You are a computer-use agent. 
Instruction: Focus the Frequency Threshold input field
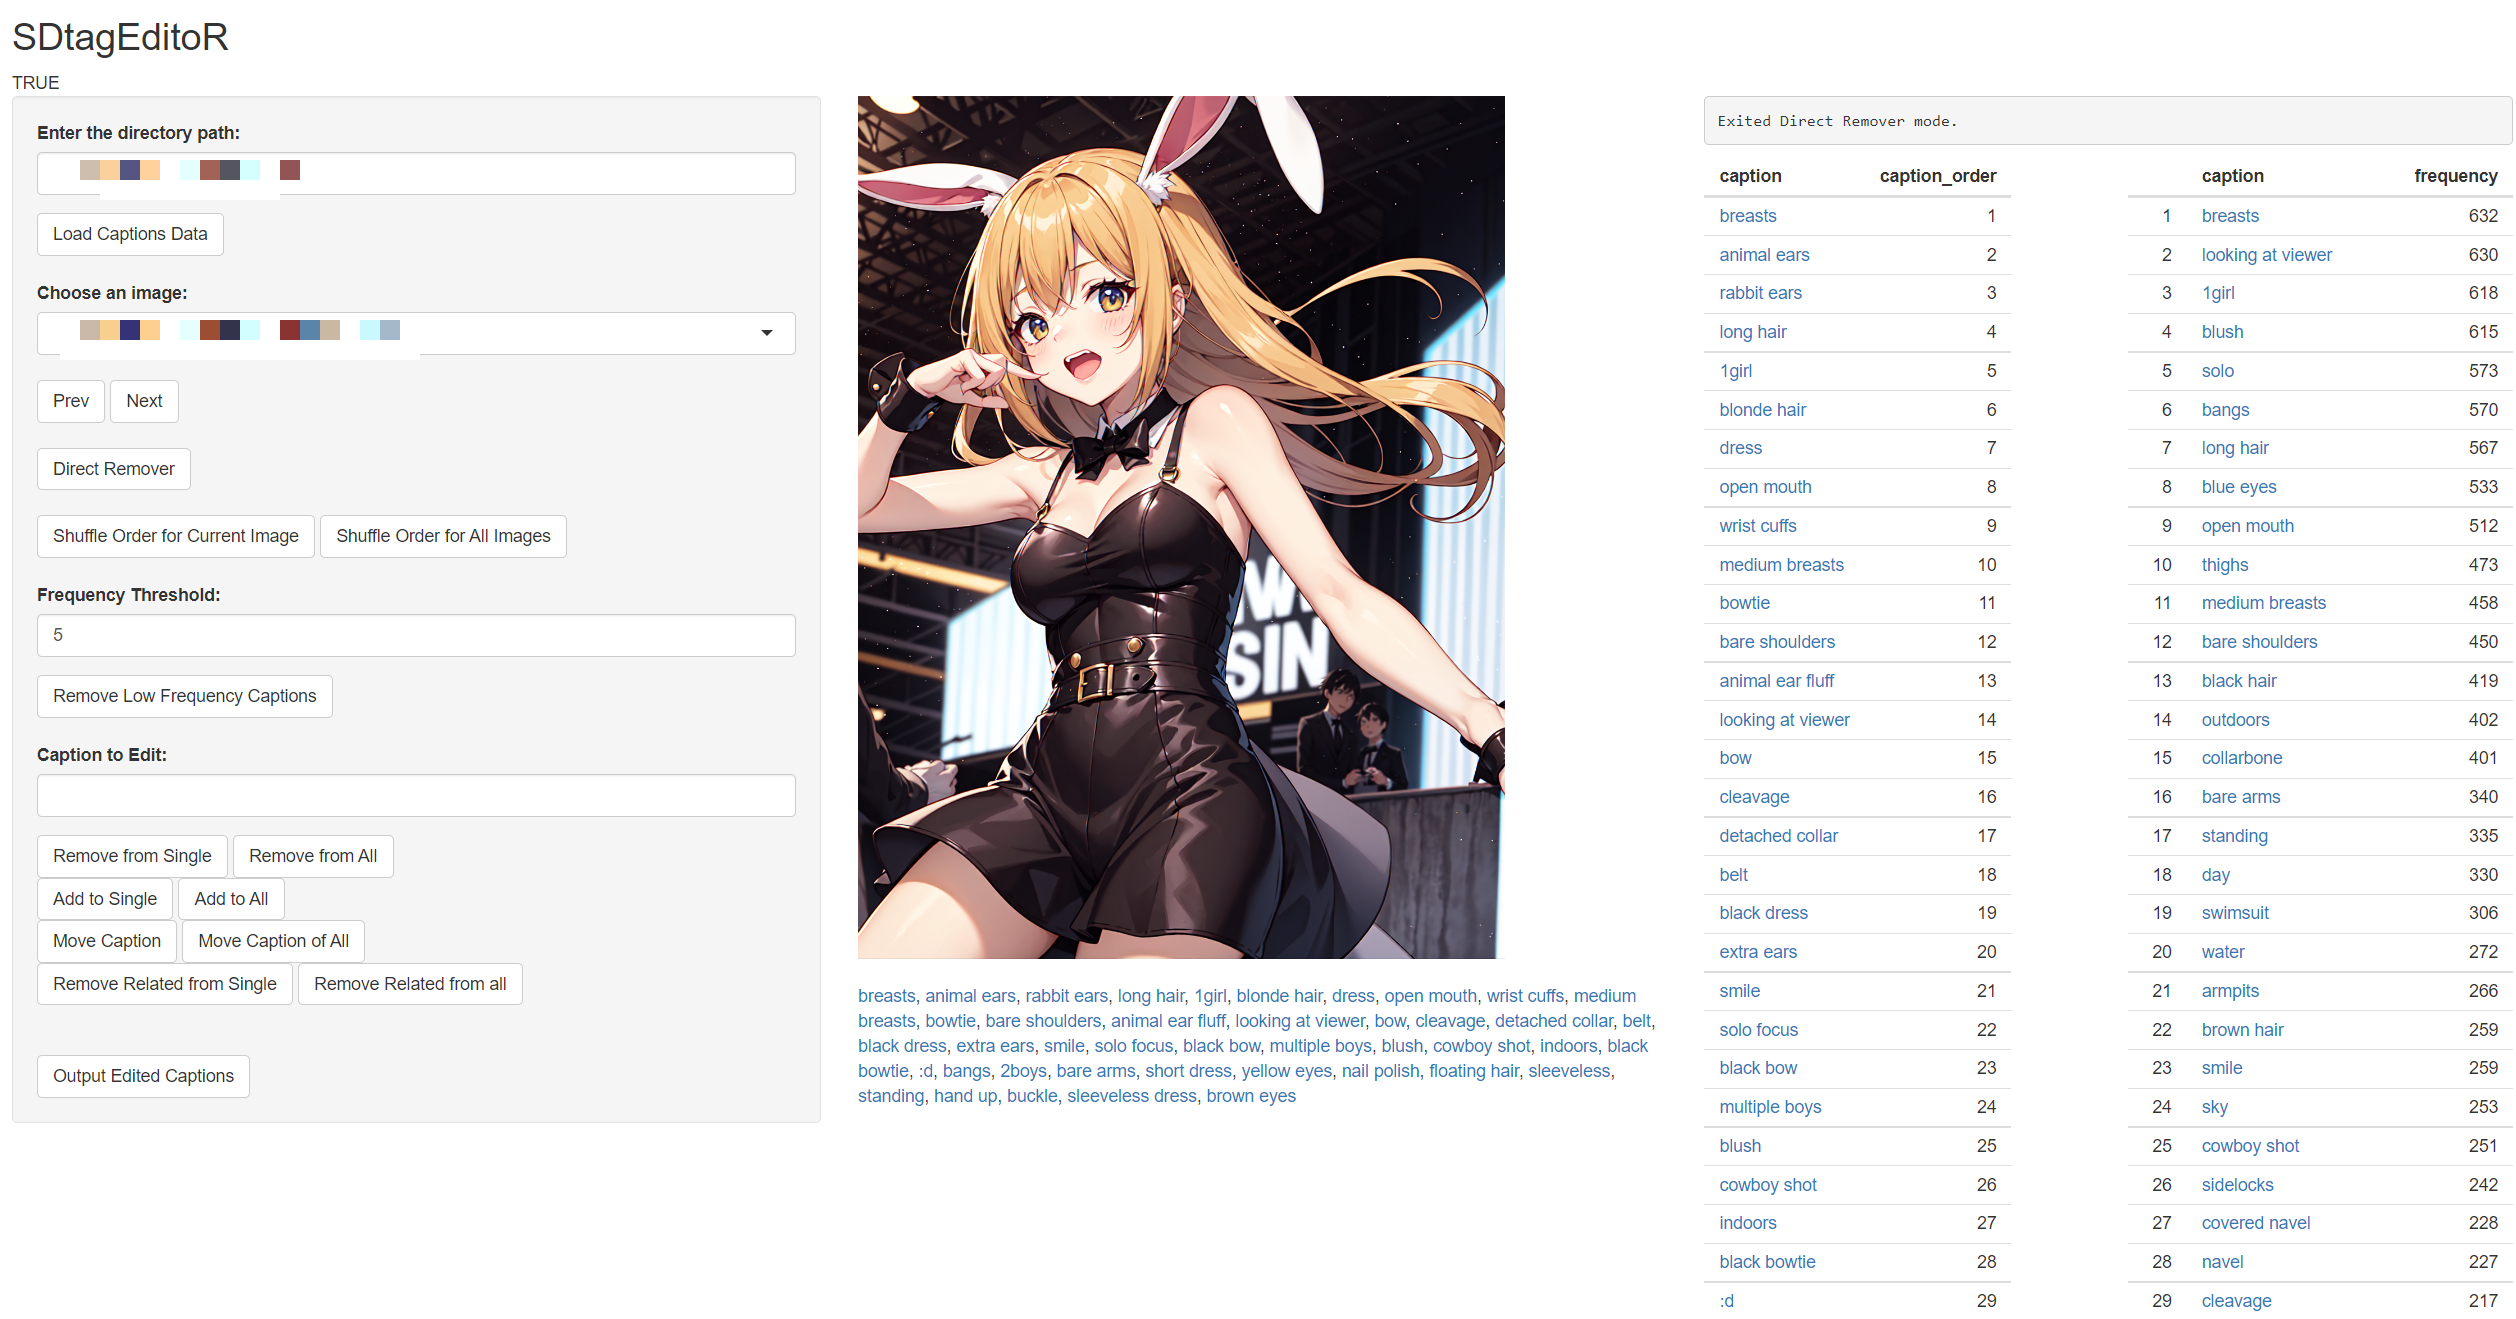(x=416, y=635)
